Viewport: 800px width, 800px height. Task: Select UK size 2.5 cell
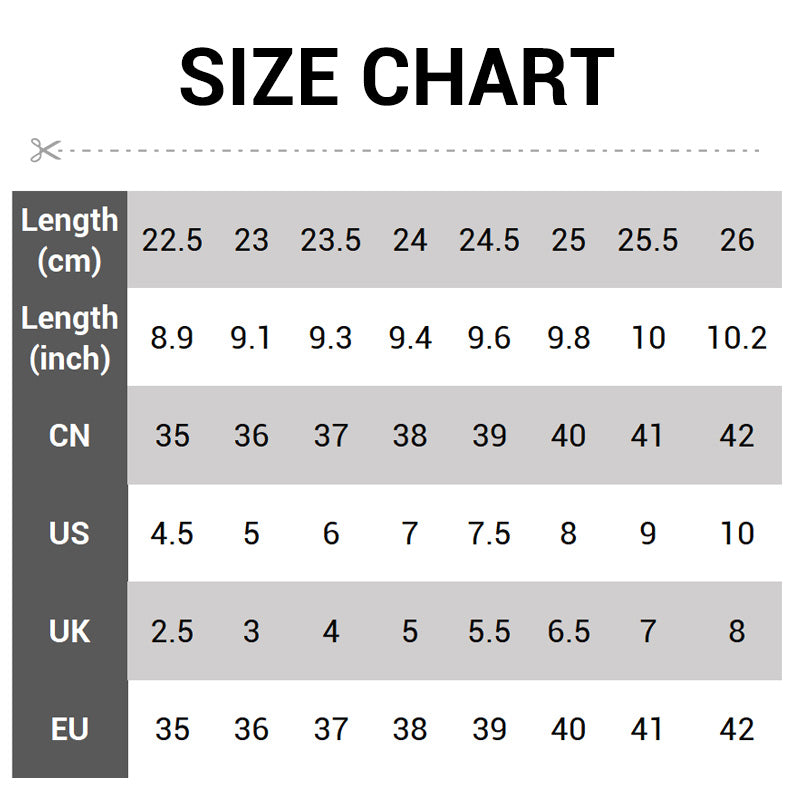click(x=172, y=631)
